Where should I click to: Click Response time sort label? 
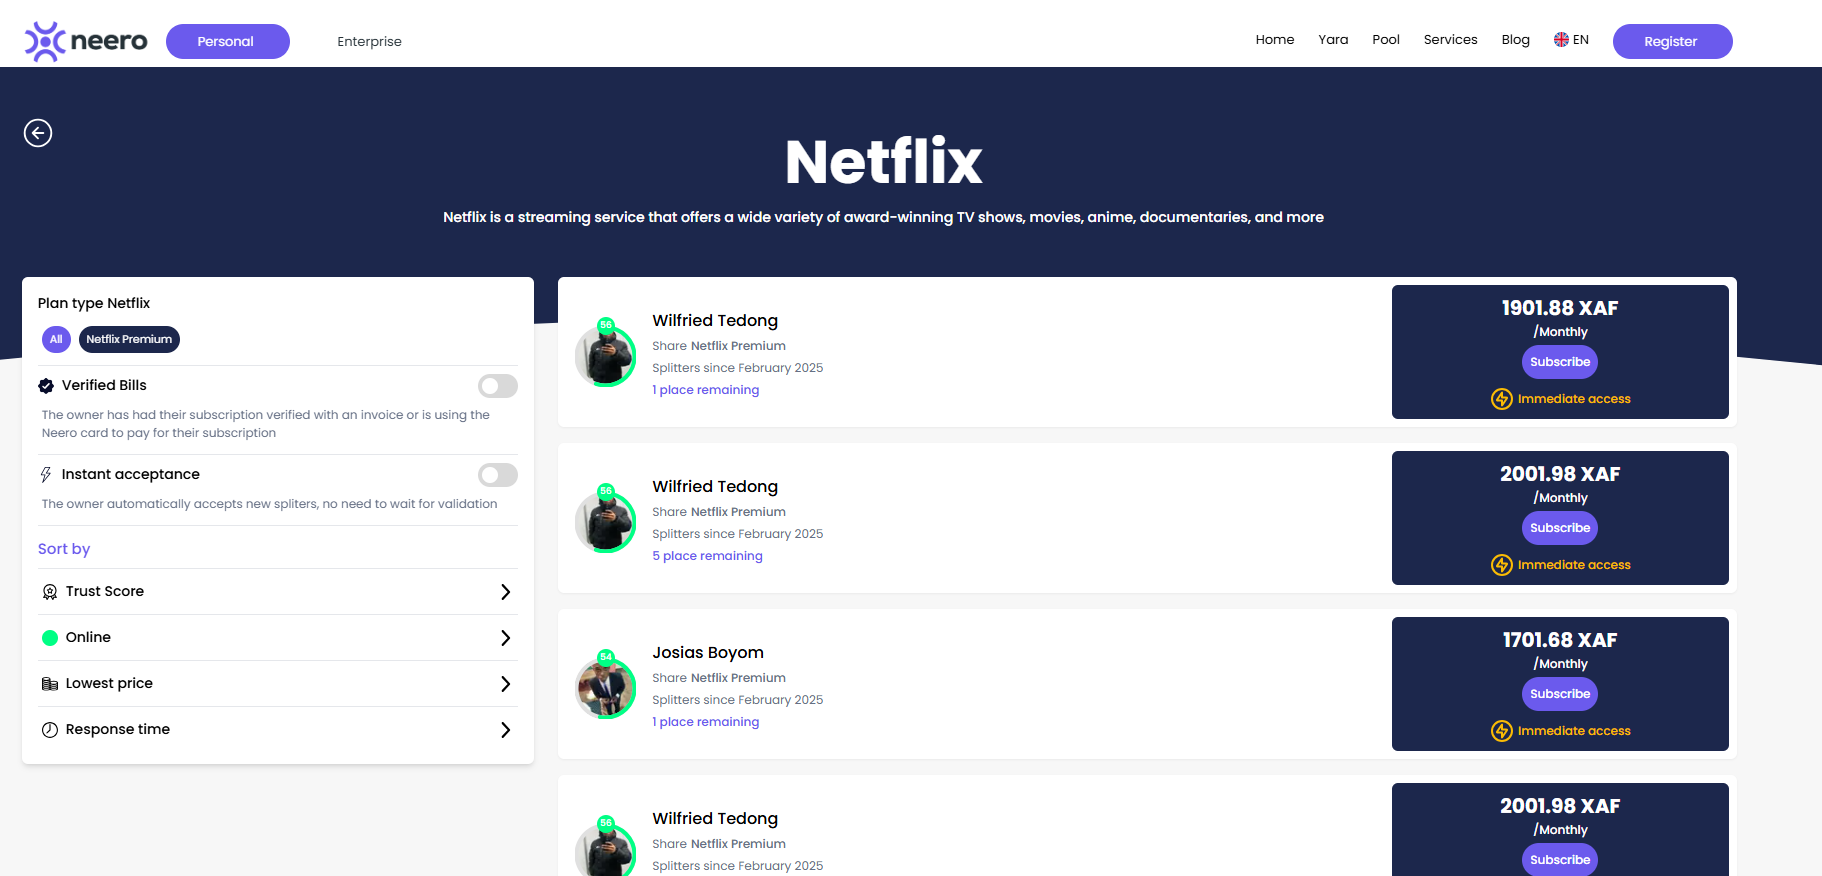point(118,730)
